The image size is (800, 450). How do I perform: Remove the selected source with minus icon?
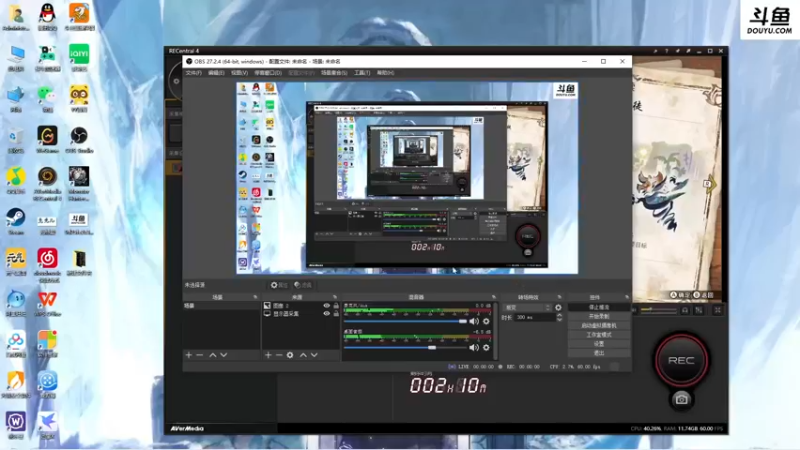pos(279,355)
